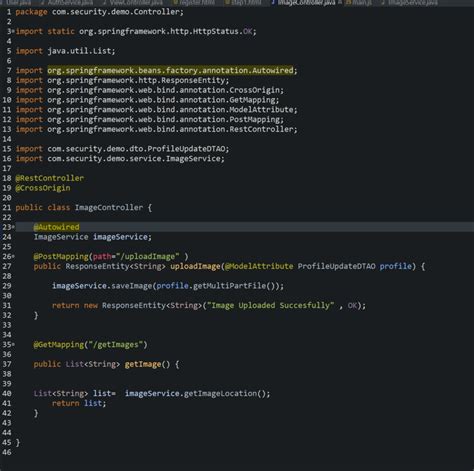Click the 'profile' parameter name on line 27

pyautogui.click(x=396, y=266)
